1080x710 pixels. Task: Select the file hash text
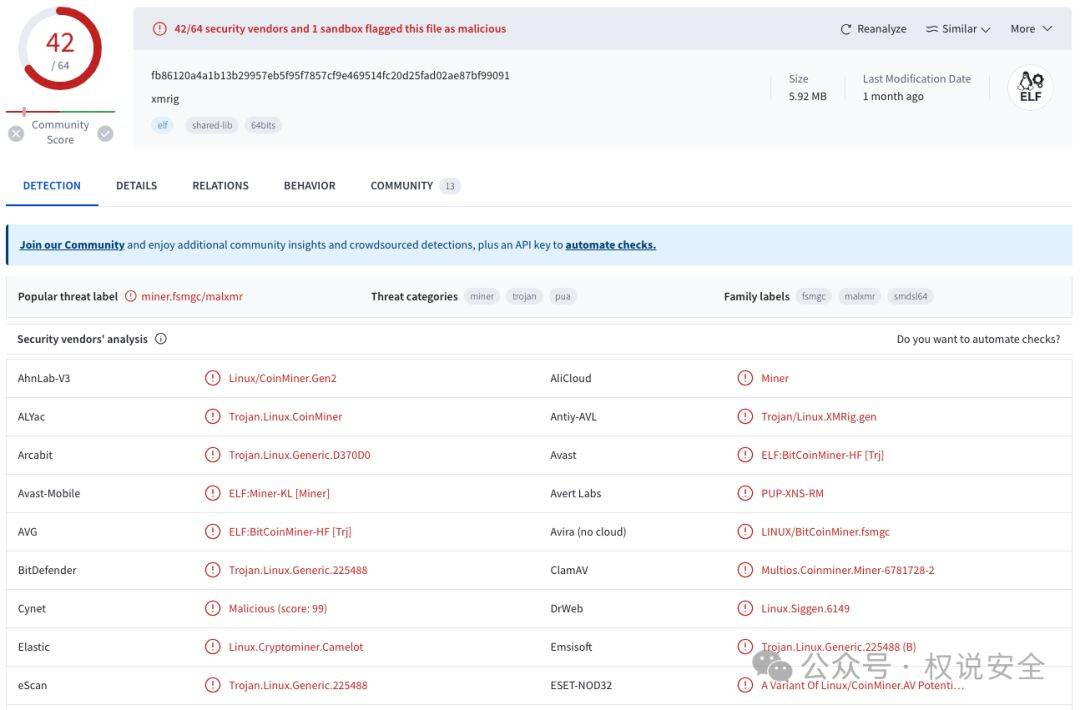pyautogui.click(x=330, y=75)
